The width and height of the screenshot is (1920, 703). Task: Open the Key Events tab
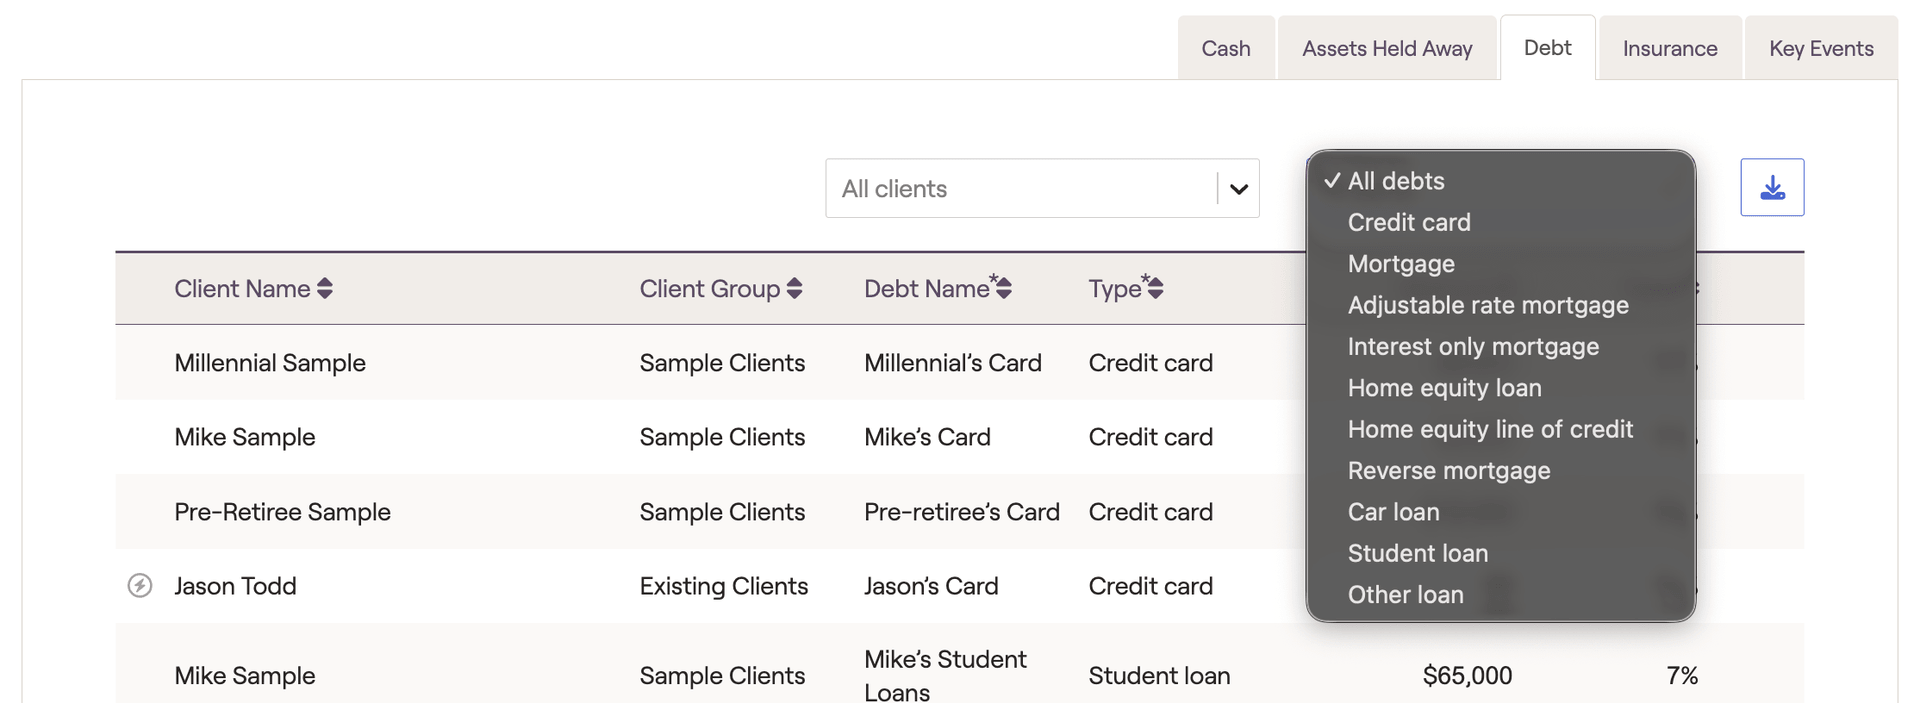pos(1820,49)
